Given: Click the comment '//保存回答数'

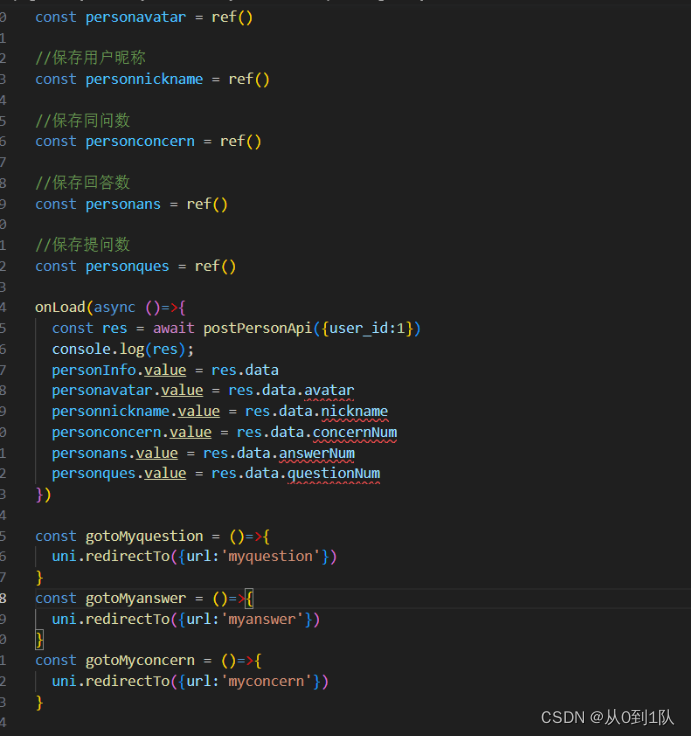Looking at the screenshot, I should [83, 183].
